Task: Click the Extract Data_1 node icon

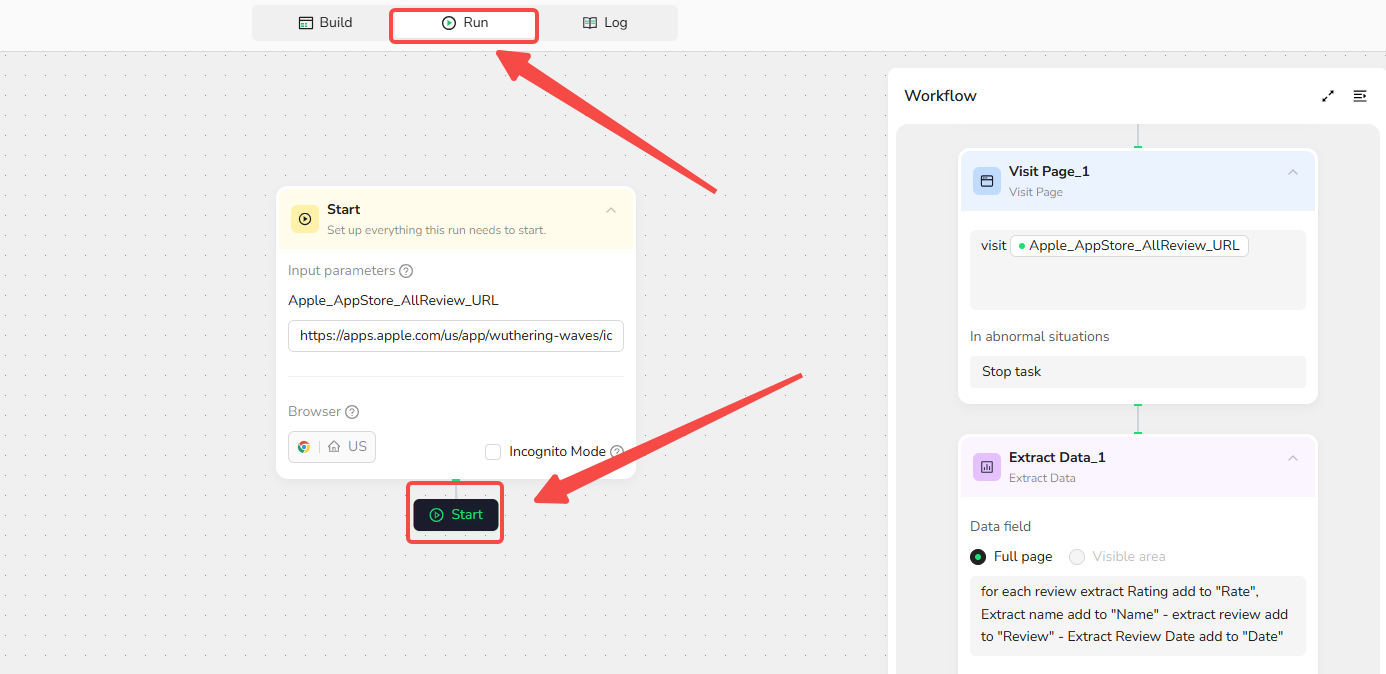Action: pyautogui.click(x=987, y=467)
